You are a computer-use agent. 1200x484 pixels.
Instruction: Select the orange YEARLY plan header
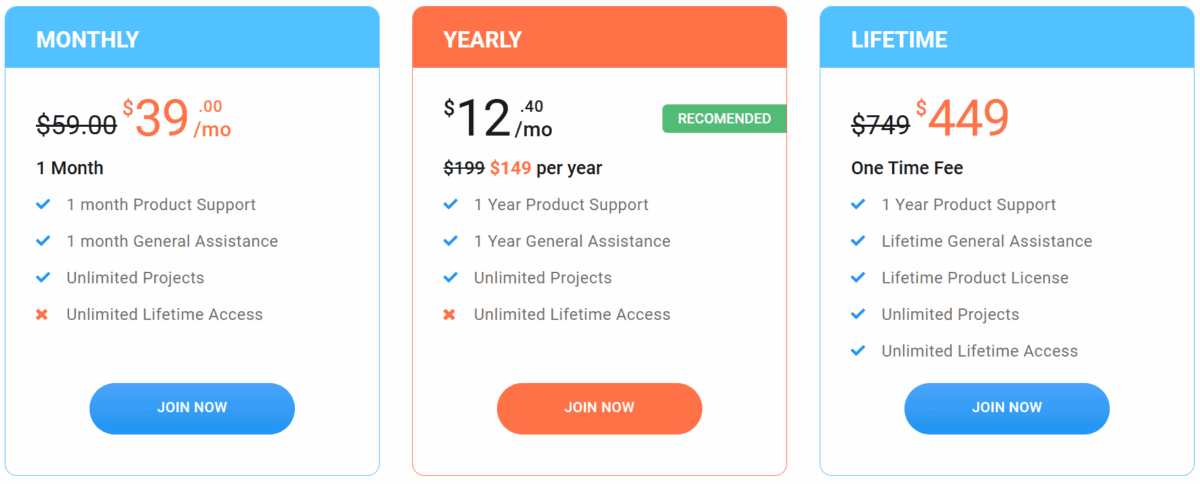coord(599,38)
